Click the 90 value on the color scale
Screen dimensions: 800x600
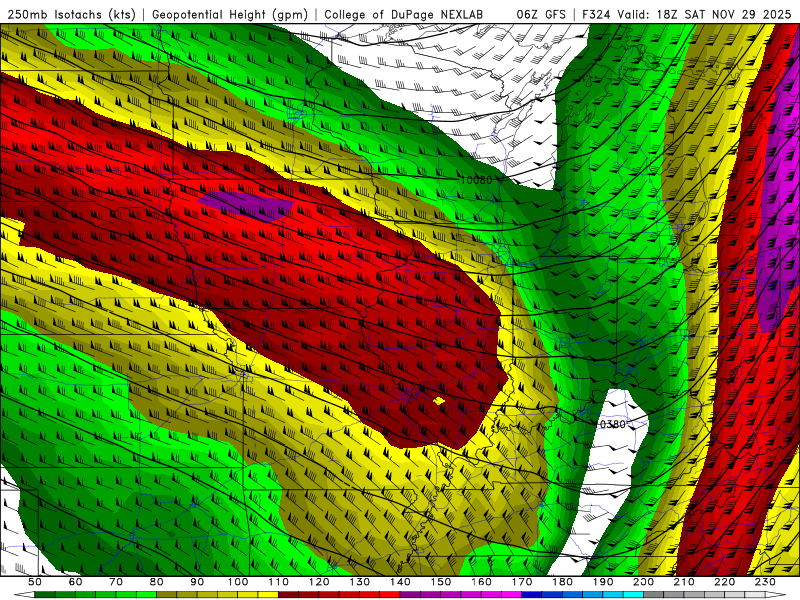pos(197,582)
